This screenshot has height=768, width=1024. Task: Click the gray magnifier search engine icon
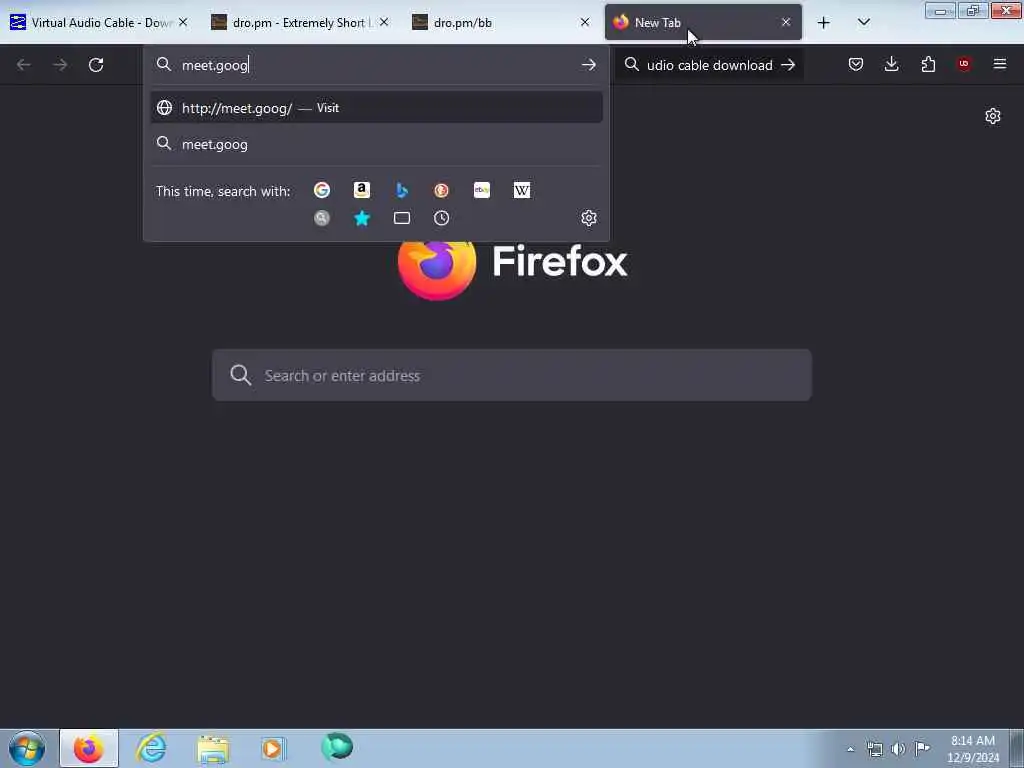click(x=321, y=218)
